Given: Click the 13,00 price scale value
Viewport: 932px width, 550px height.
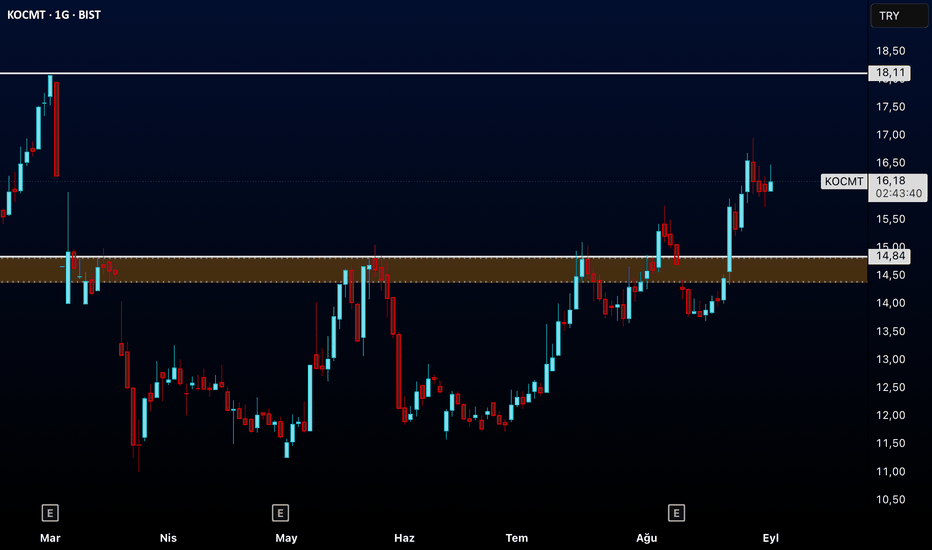Looking at the screenshot, I should click(x=890, y=359).
